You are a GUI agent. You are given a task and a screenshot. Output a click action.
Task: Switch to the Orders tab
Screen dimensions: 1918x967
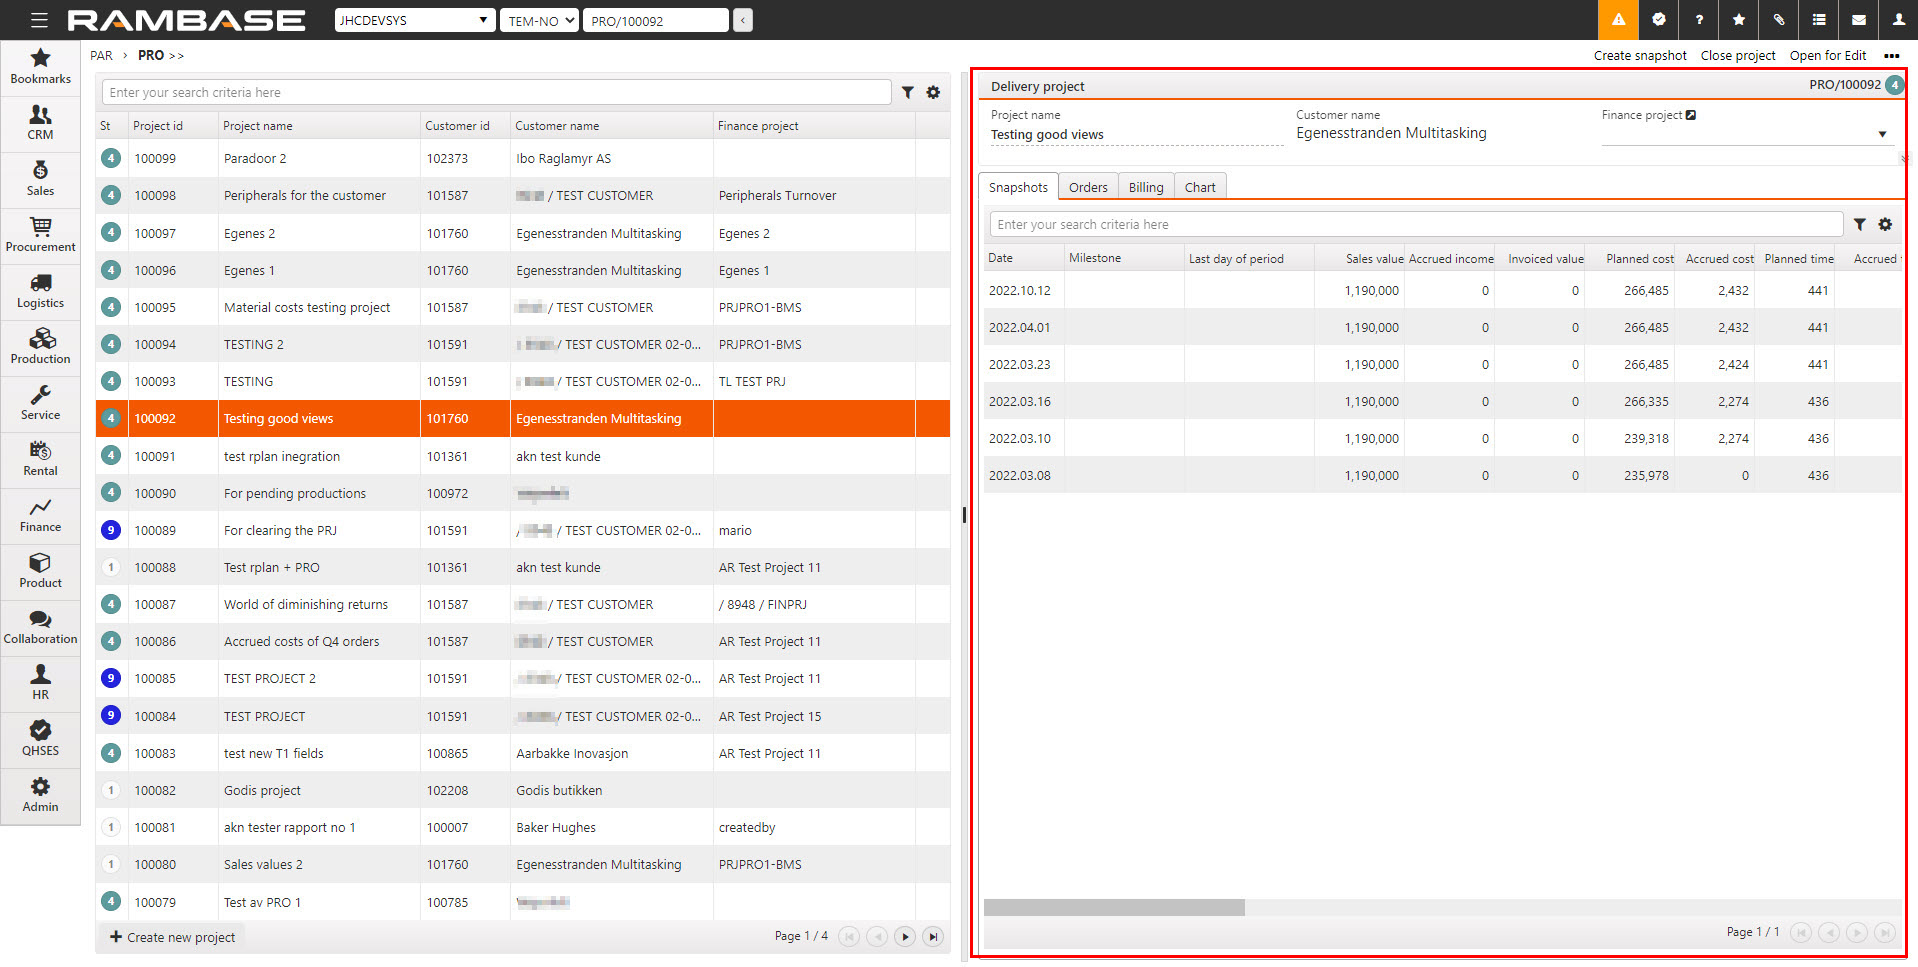coord(1087,187)
